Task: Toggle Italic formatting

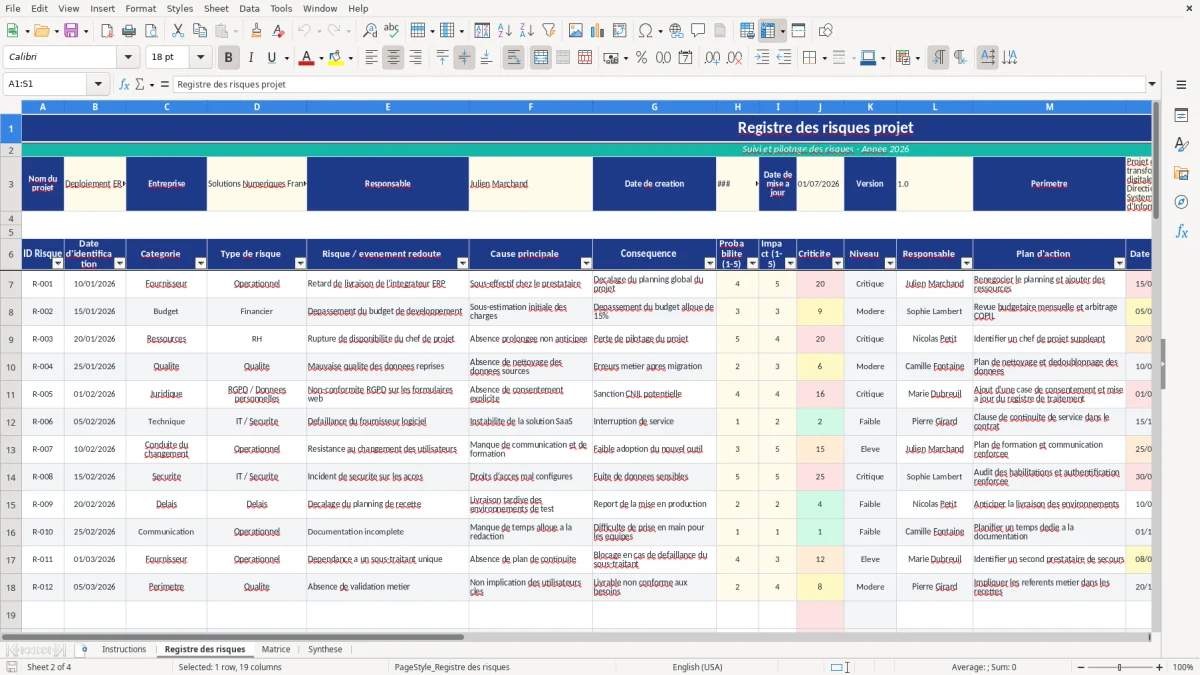Action: (250, 58)
